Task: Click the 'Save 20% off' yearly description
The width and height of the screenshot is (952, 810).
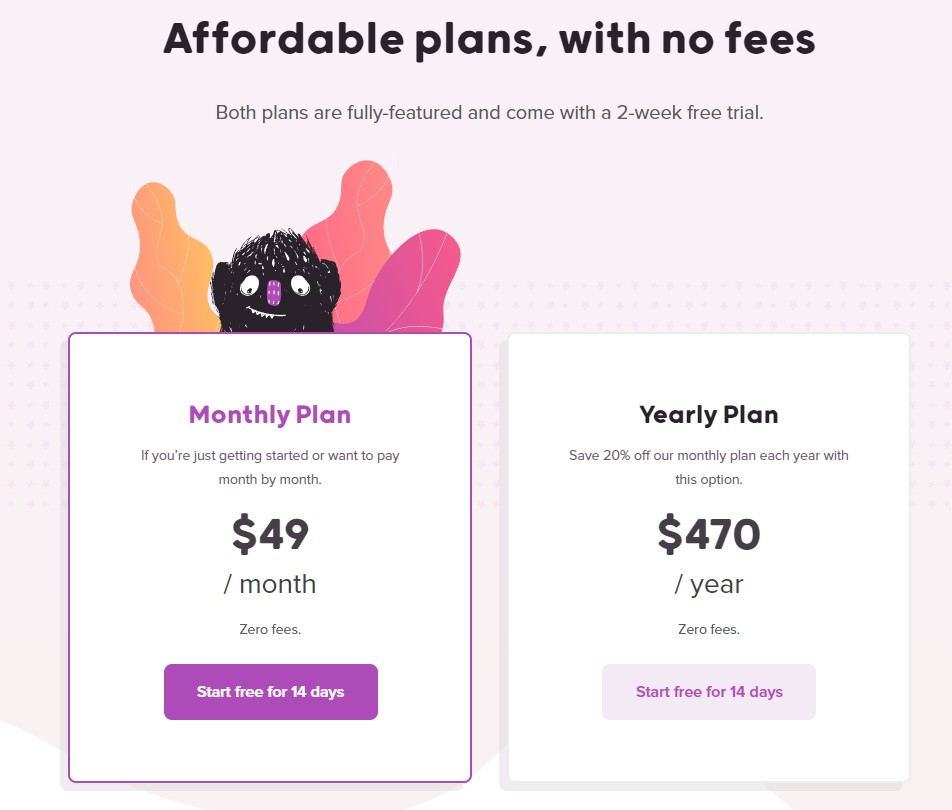Action: coord(709,468)
